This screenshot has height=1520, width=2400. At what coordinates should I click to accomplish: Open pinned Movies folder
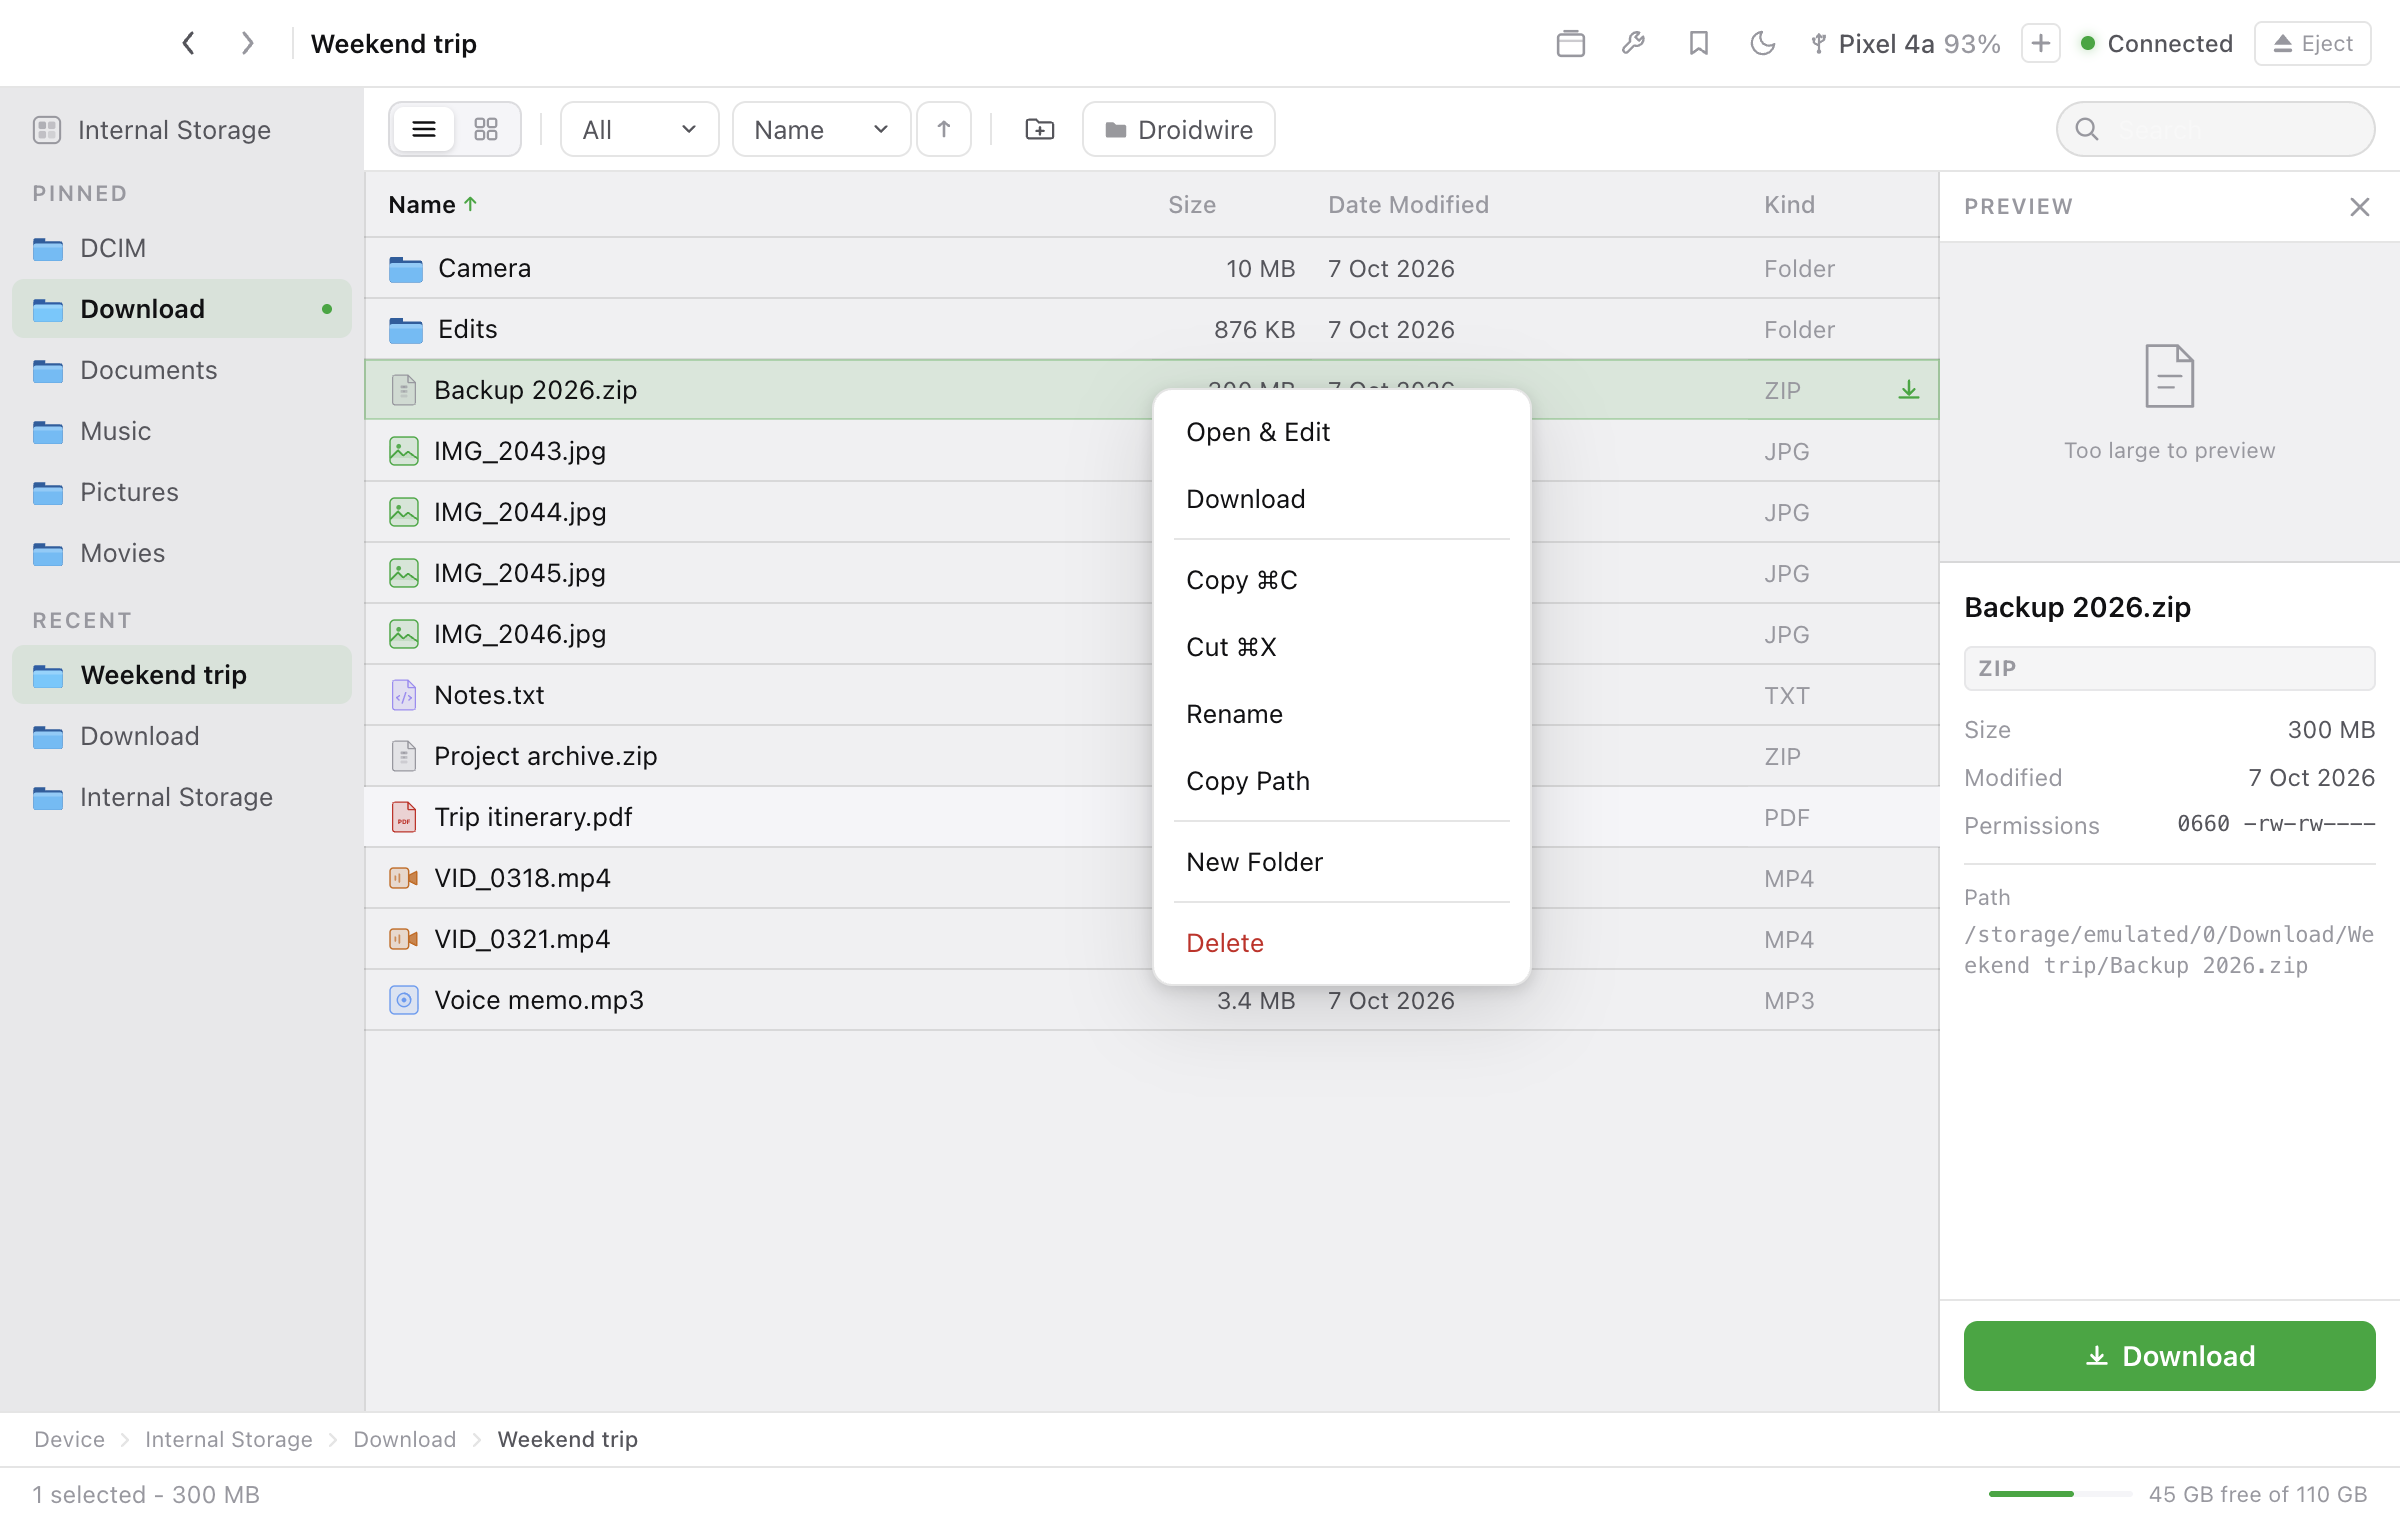pyautogui.click(x=182, y=553)
